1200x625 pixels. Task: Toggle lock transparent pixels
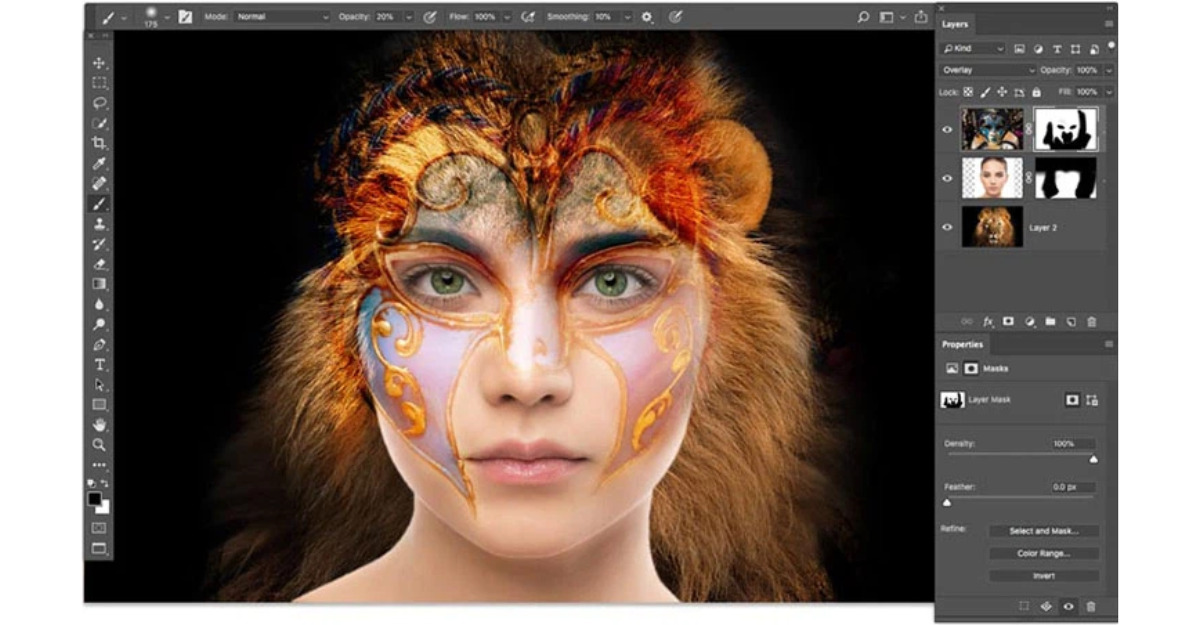point(968,91)
